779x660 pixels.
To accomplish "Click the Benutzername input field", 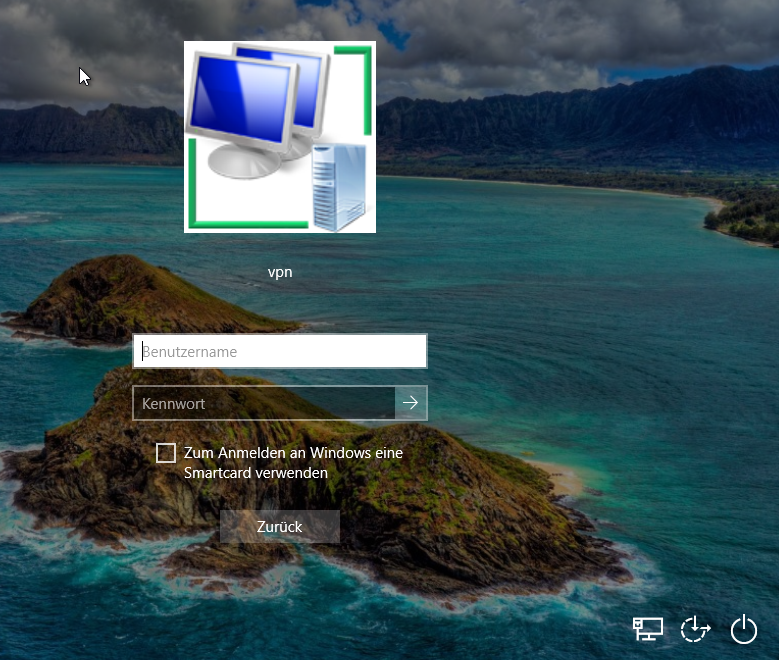I will 280,351.
